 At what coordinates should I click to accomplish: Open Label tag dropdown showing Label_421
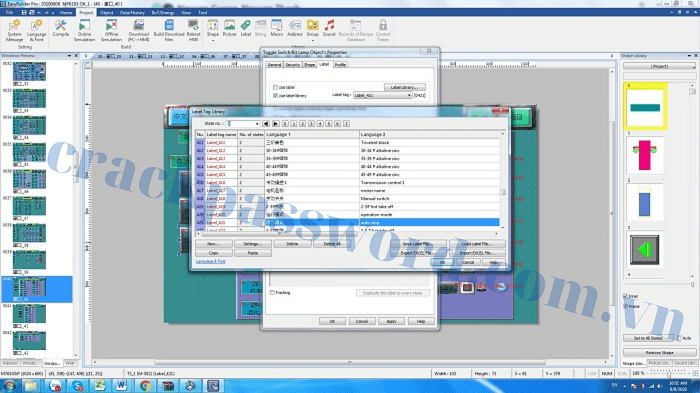[x=382, y=96]
